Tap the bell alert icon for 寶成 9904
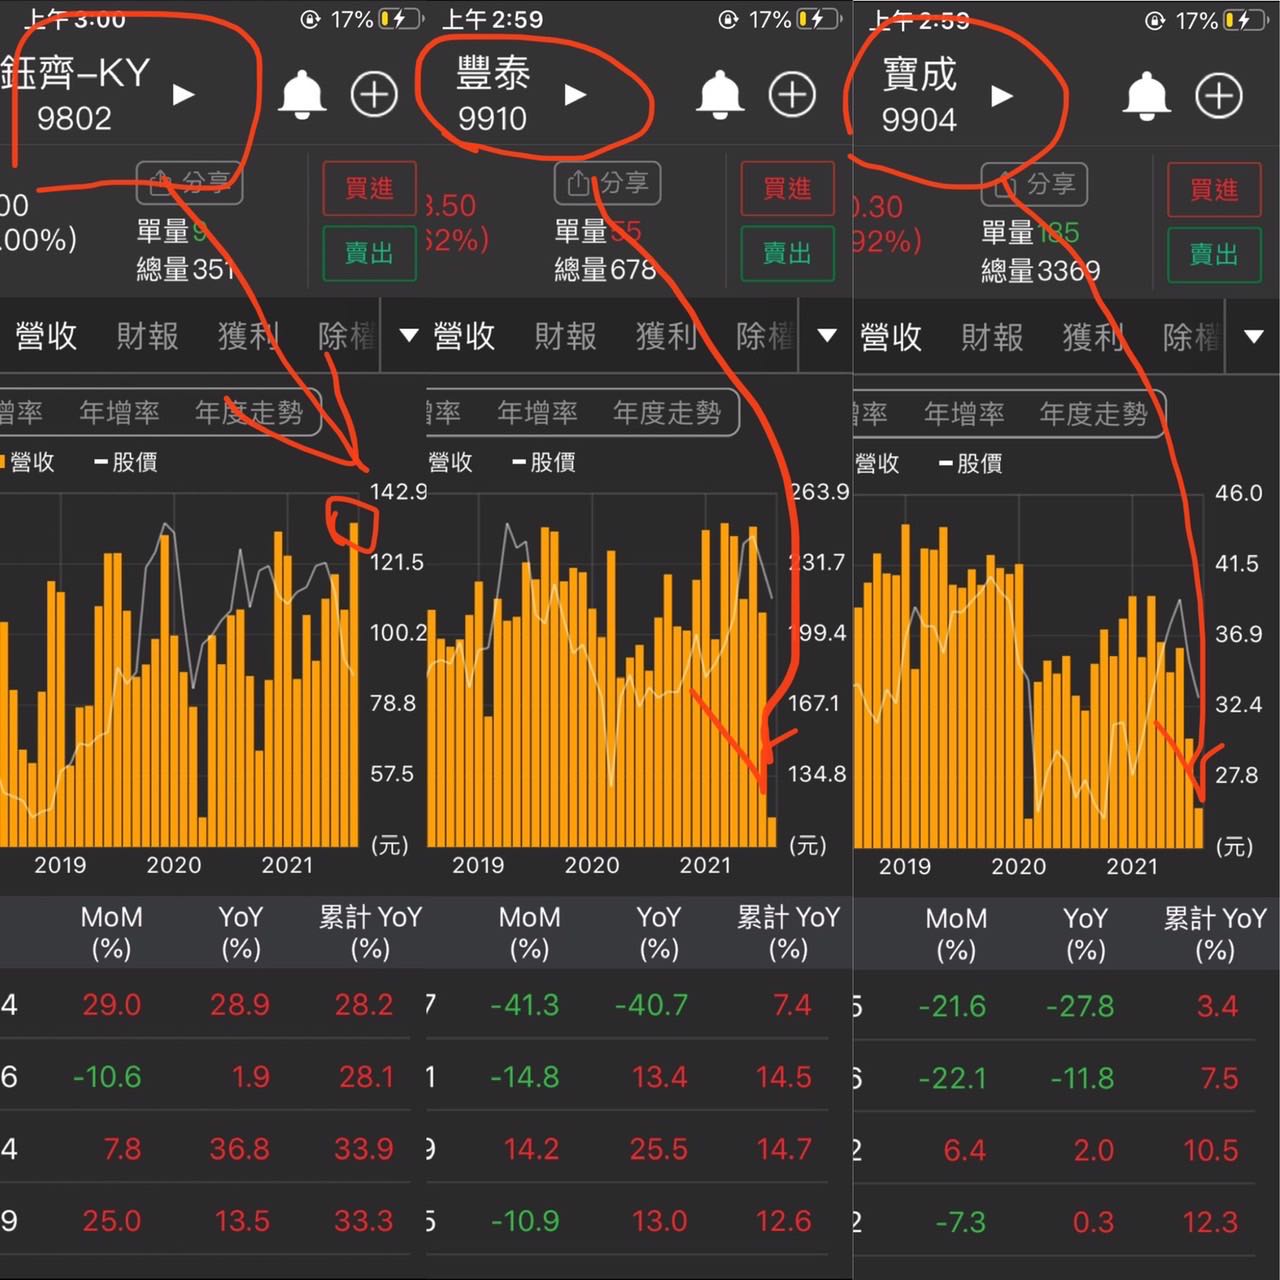Screen dimensions: 1280x1280 coord(1146,96)
